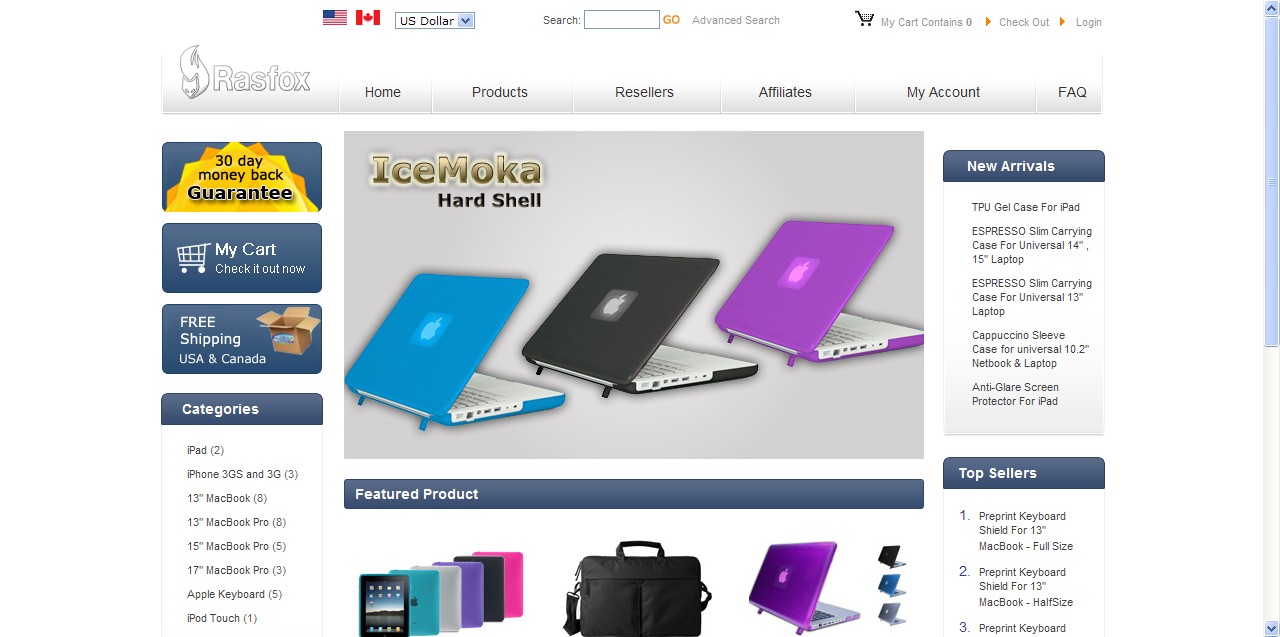The height and width of the screenshot is (637, 1280).
Task: Click the 30 day money back Guarantee banner
Action: click(242, 177)
